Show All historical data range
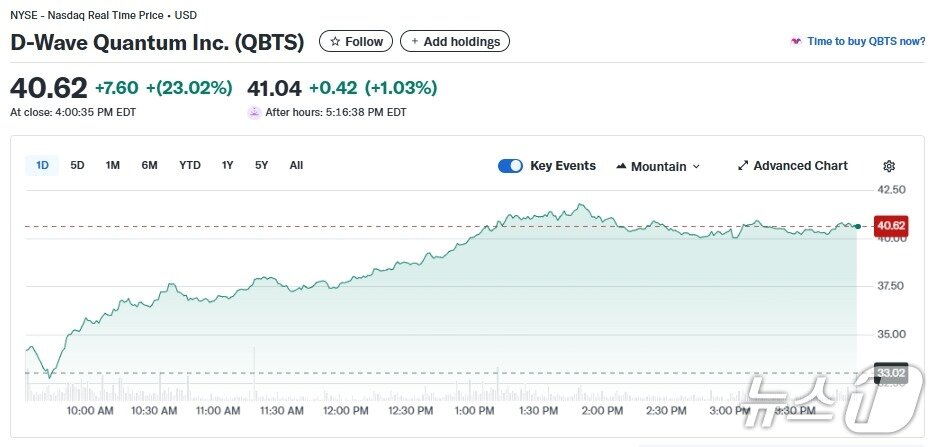 [296, 165]
